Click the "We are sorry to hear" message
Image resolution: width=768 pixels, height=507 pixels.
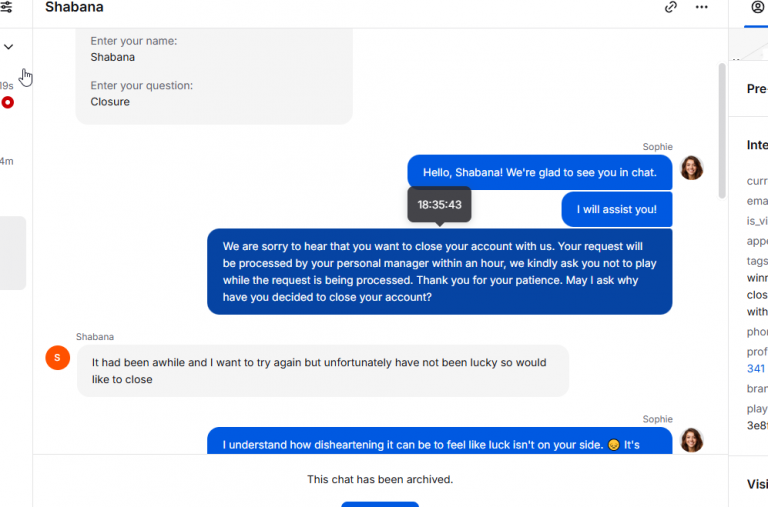(439, 271)
